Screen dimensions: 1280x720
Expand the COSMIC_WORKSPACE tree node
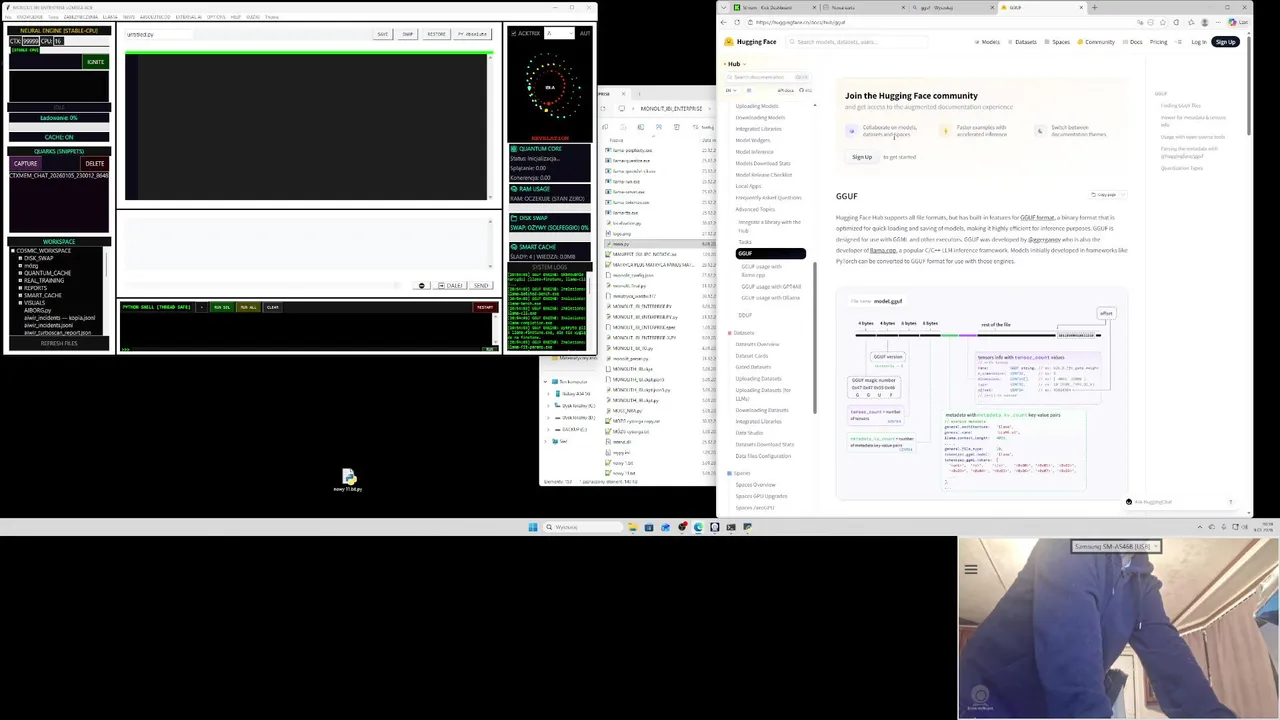click(13, 251)
